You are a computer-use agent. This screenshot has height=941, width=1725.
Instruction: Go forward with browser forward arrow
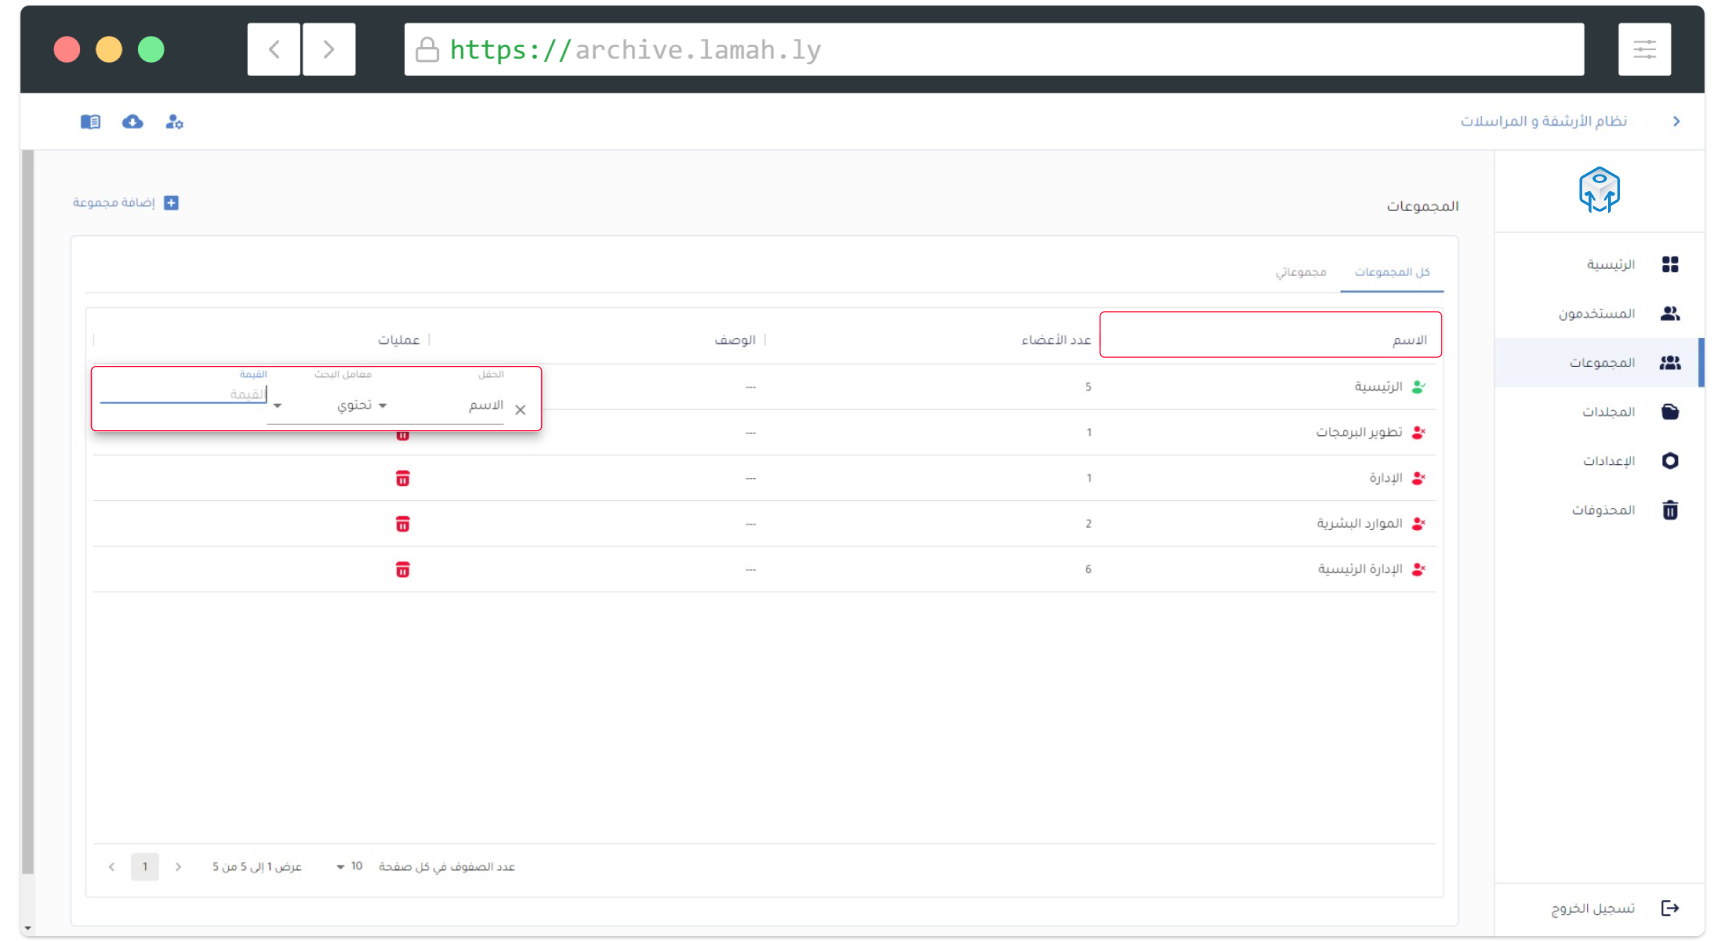pos(329,49)
